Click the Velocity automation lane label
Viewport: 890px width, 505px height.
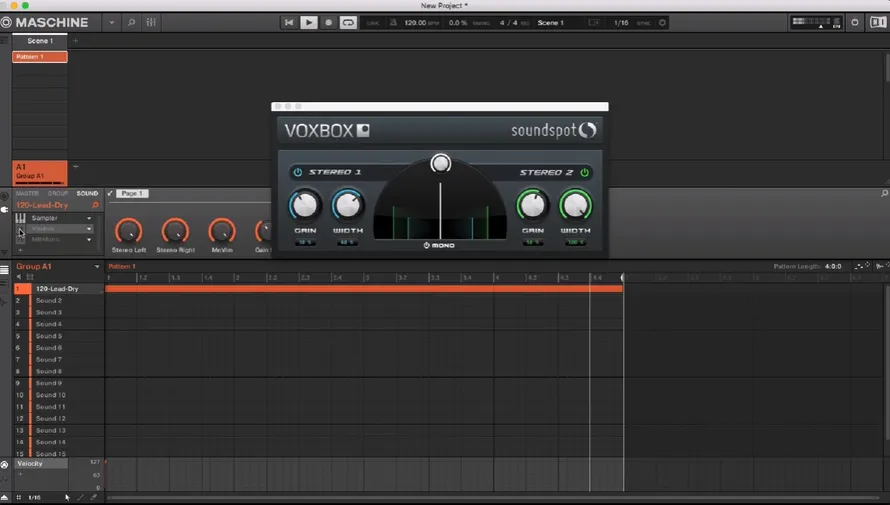40,464
